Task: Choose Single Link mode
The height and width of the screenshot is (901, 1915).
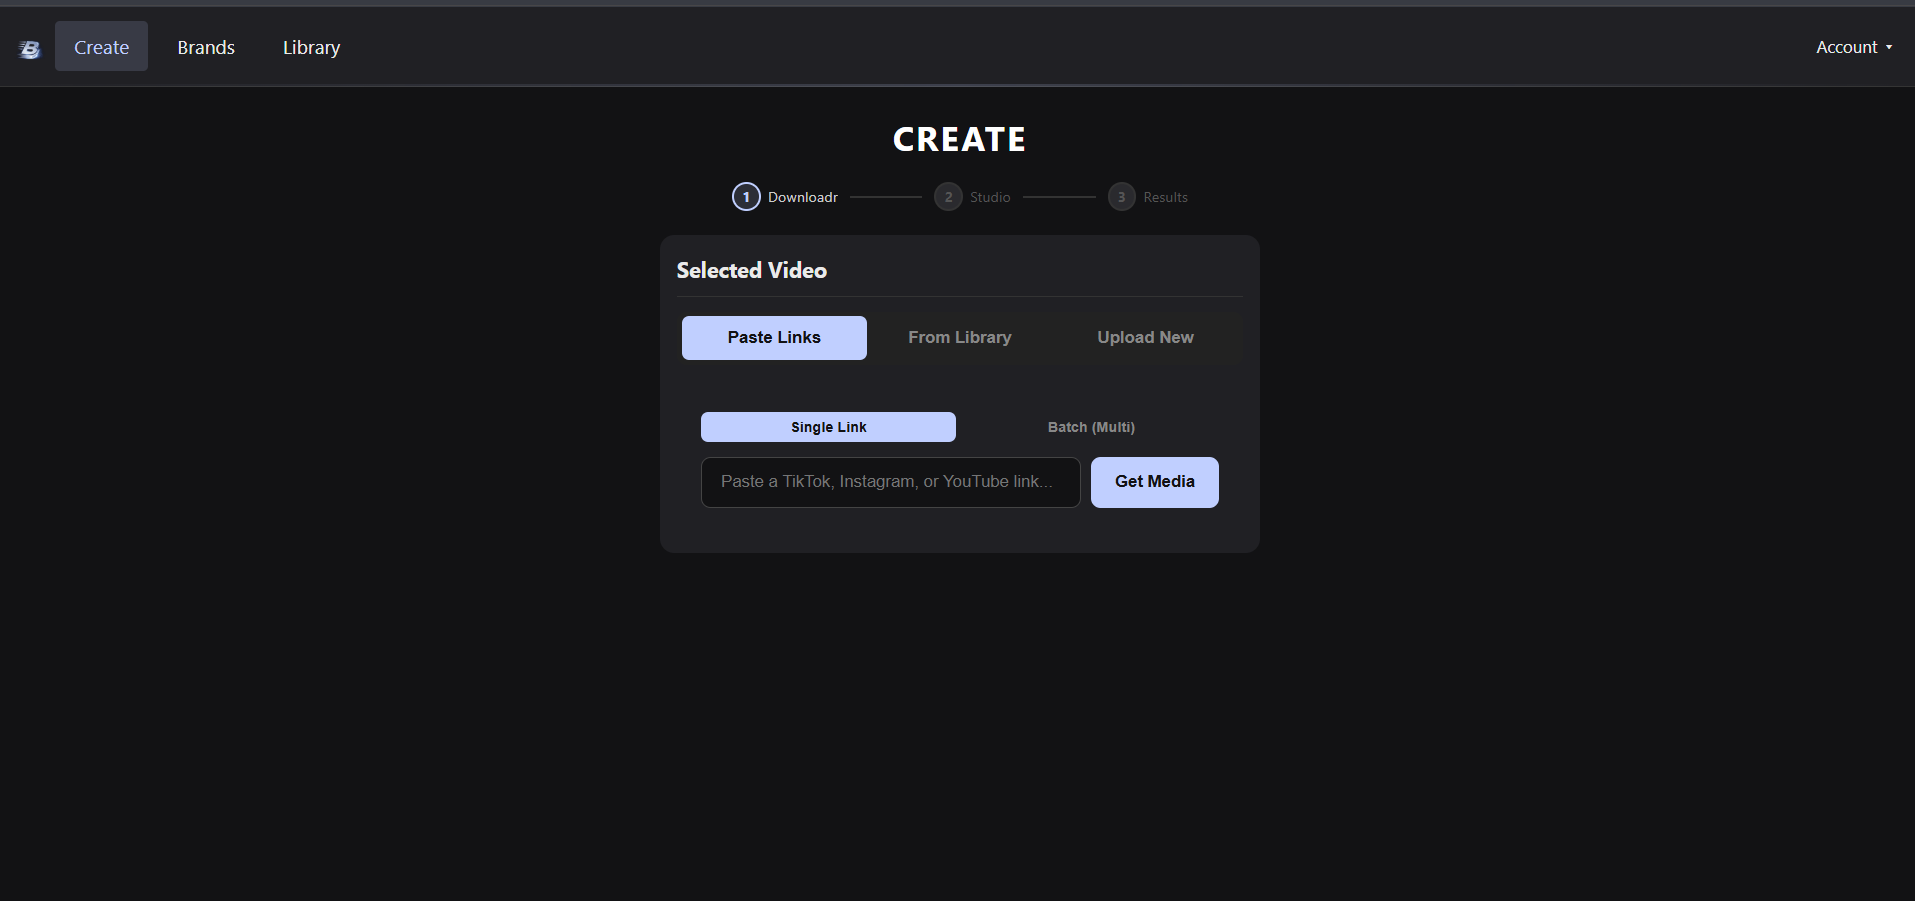Action: click(x=828, y=427)
